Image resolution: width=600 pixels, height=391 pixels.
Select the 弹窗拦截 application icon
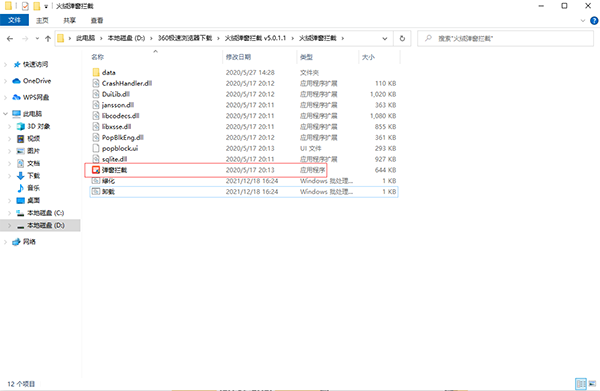[x=96, y=170]
